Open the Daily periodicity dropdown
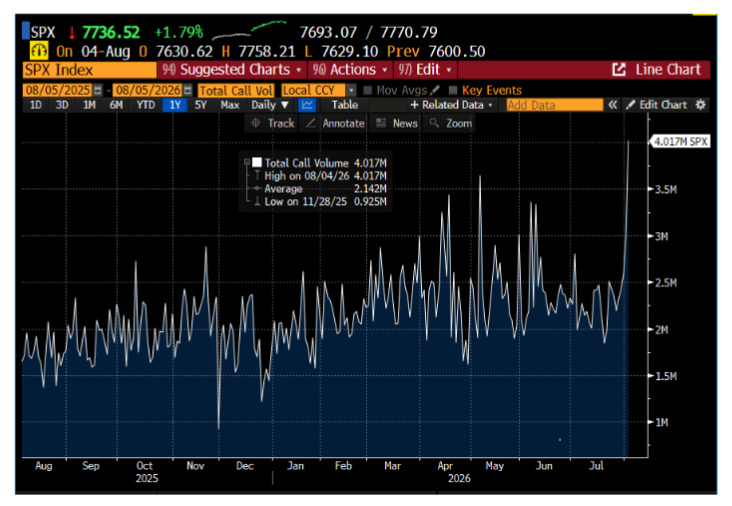This screenshot has height=506, width=732. pos(270,105)
